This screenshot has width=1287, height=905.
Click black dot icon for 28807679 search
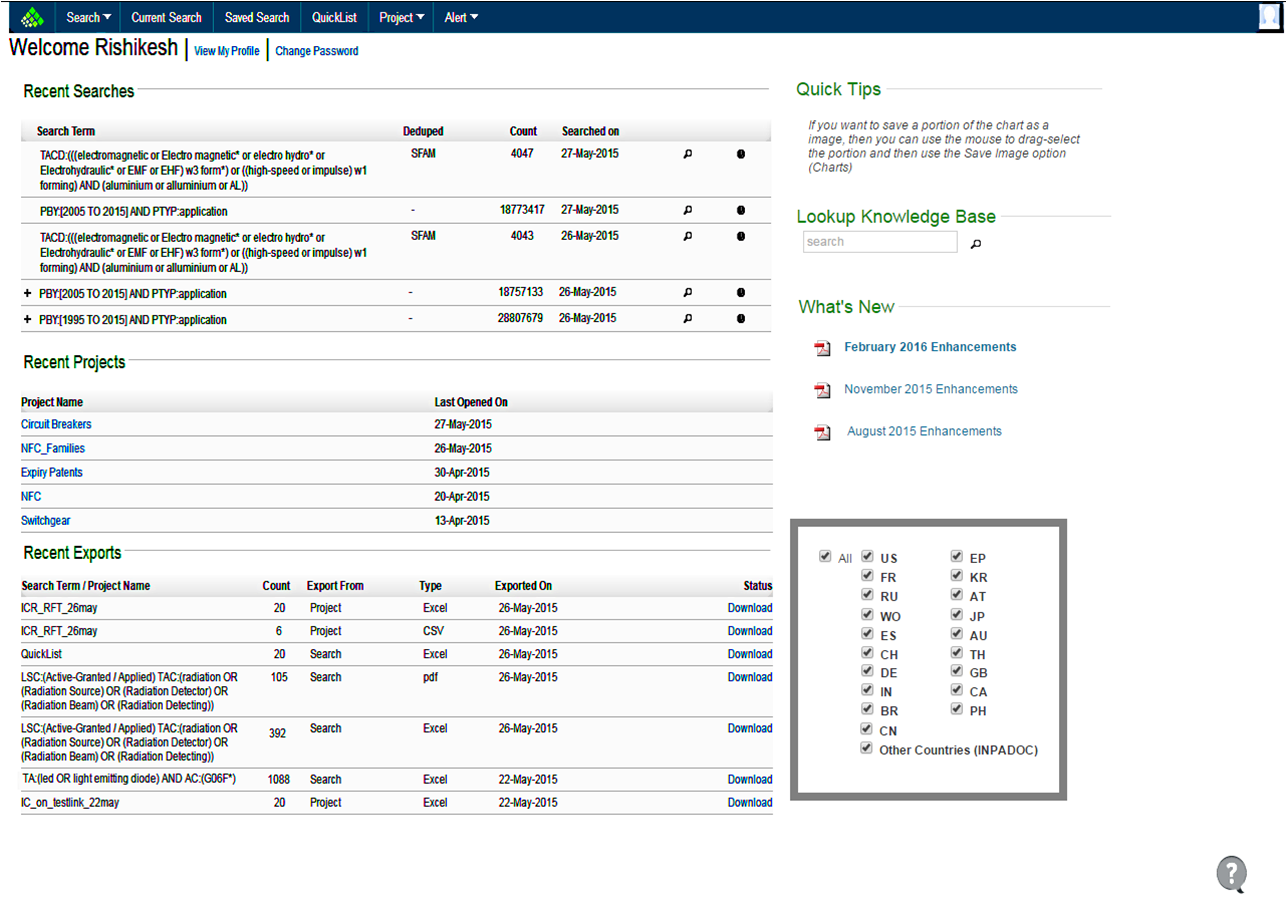tap(741, 319)
